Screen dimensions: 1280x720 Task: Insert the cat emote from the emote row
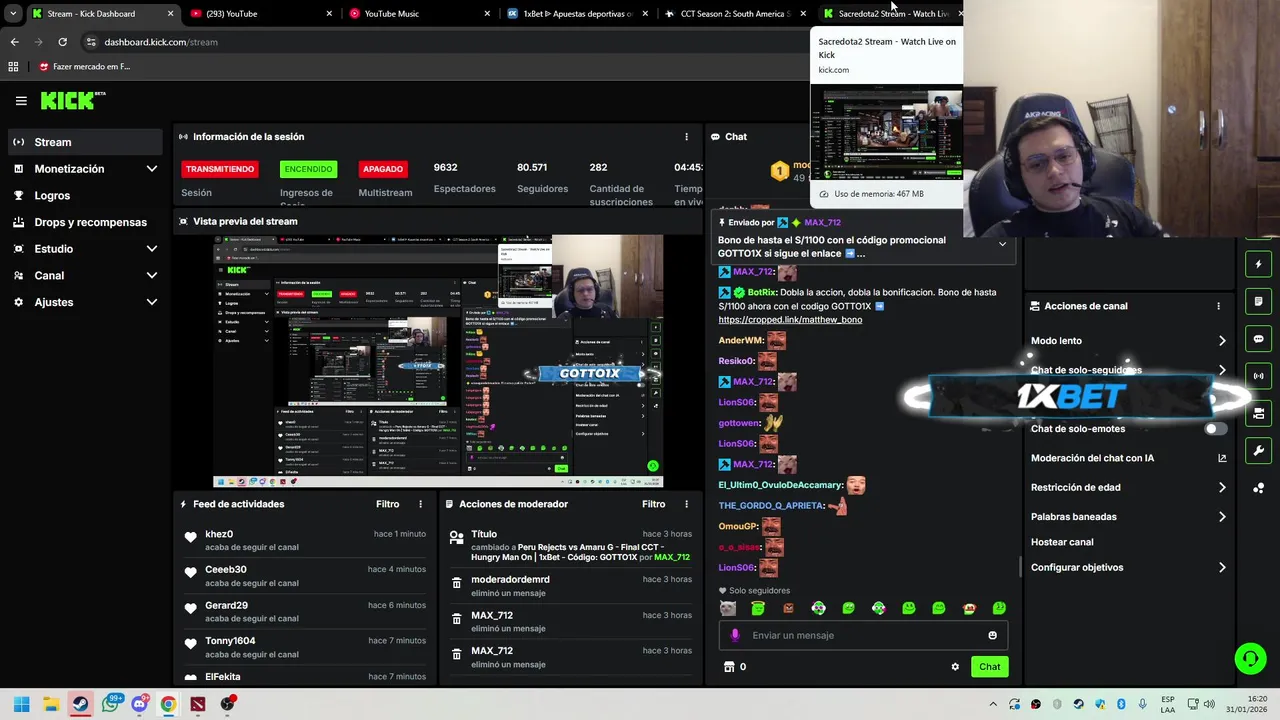(x=727, y=608)
